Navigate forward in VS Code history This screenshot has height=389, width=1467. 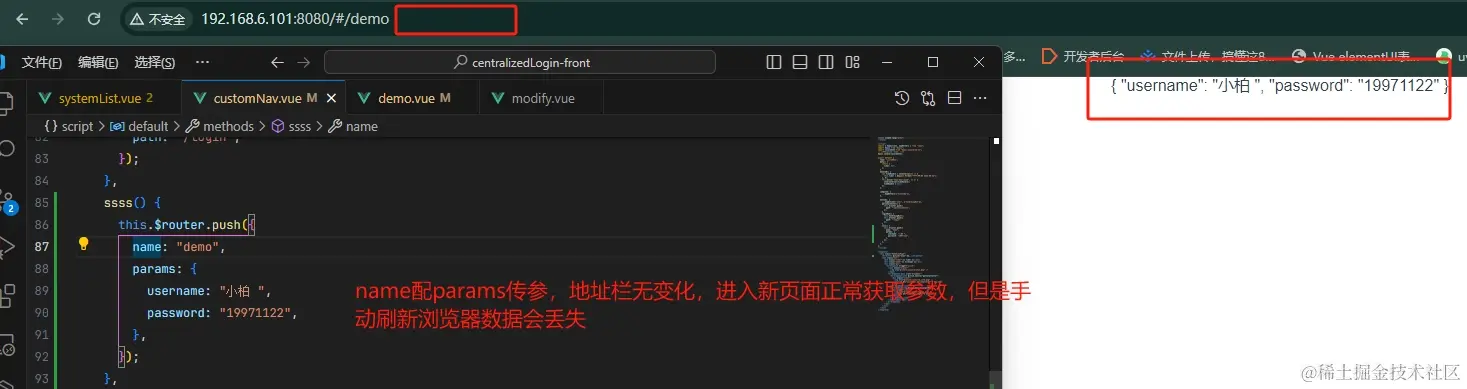303,62
